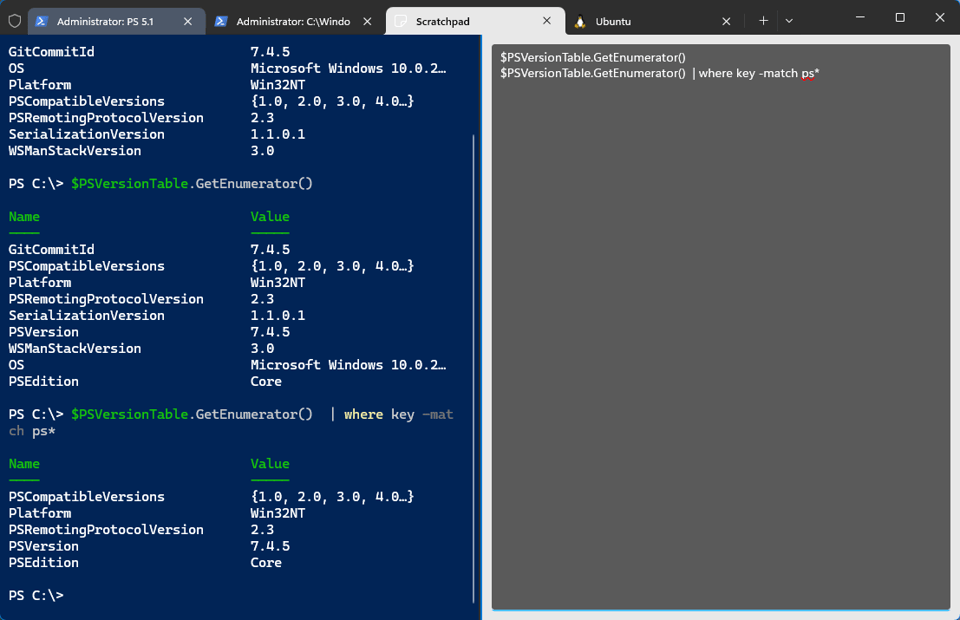Image resolution: width=960 pixels, height=620 pixels.
Task: Expand the new tab profile dropdown
Action: tap(789, 21)
